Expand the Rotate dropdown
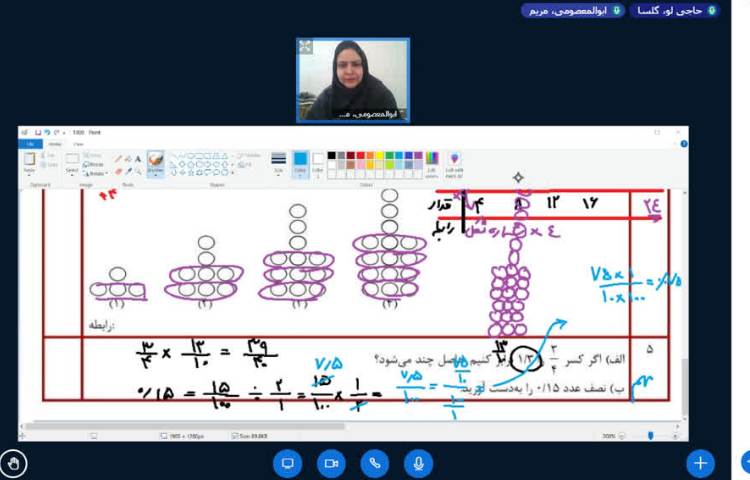The height and width of the screenshot is (480, 750). coord(95,174)
